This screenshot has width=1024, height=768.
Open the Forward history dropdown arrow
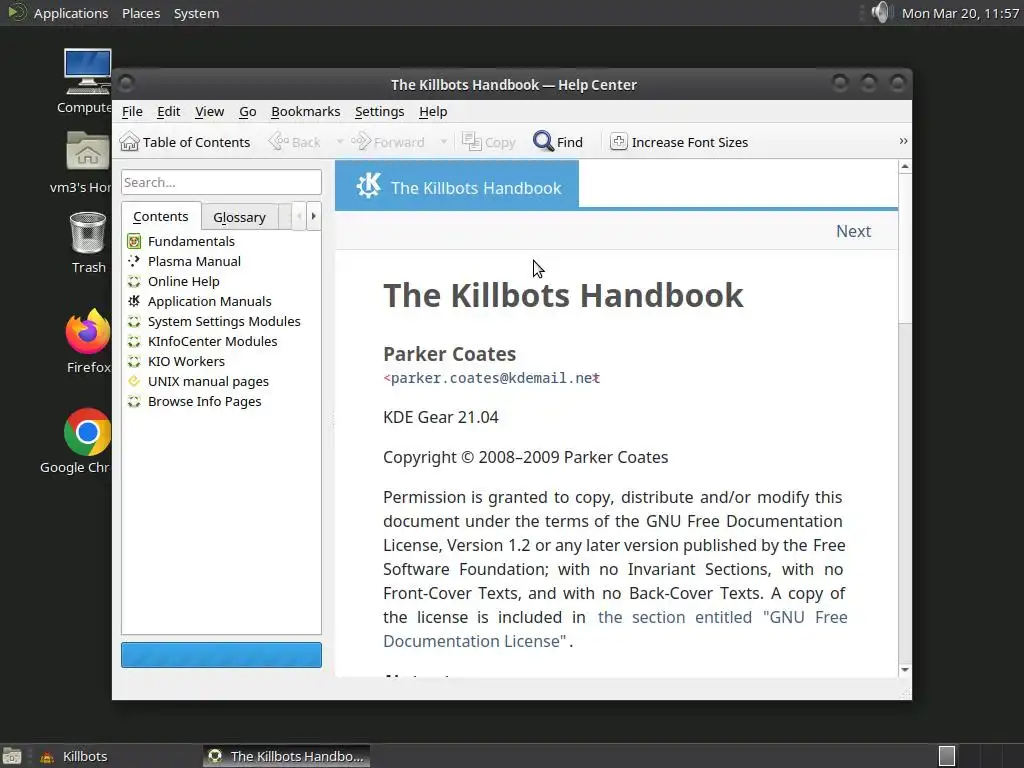tap(443, 142)
